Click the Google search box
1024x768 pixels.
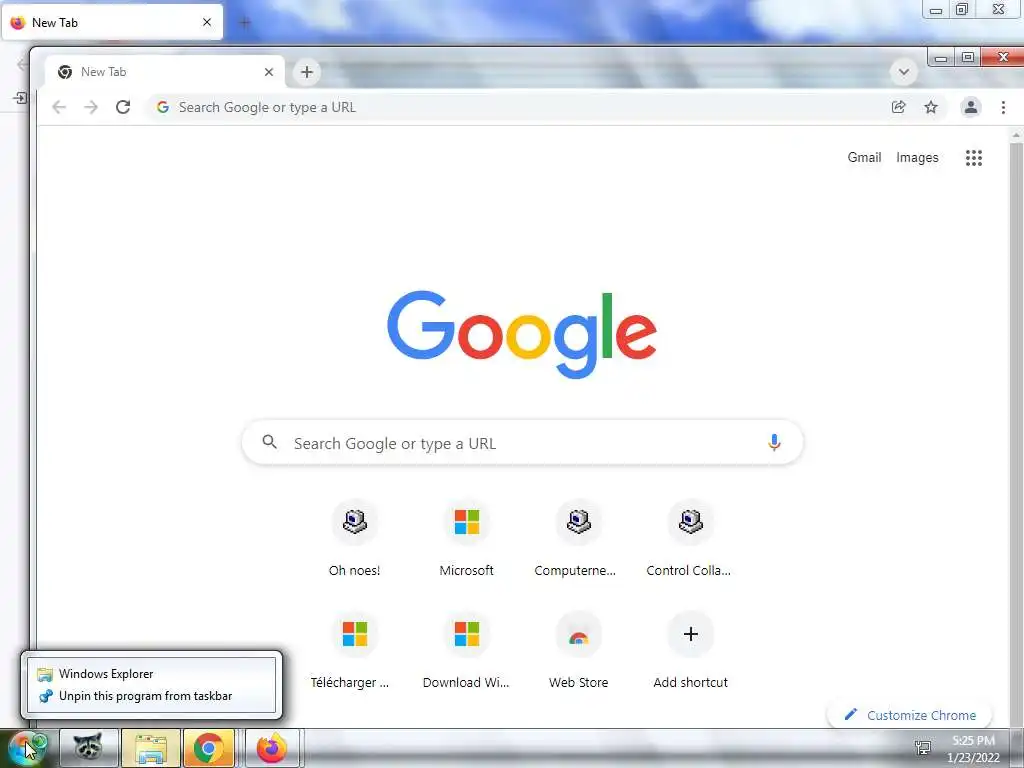click(x=522, y=443)
